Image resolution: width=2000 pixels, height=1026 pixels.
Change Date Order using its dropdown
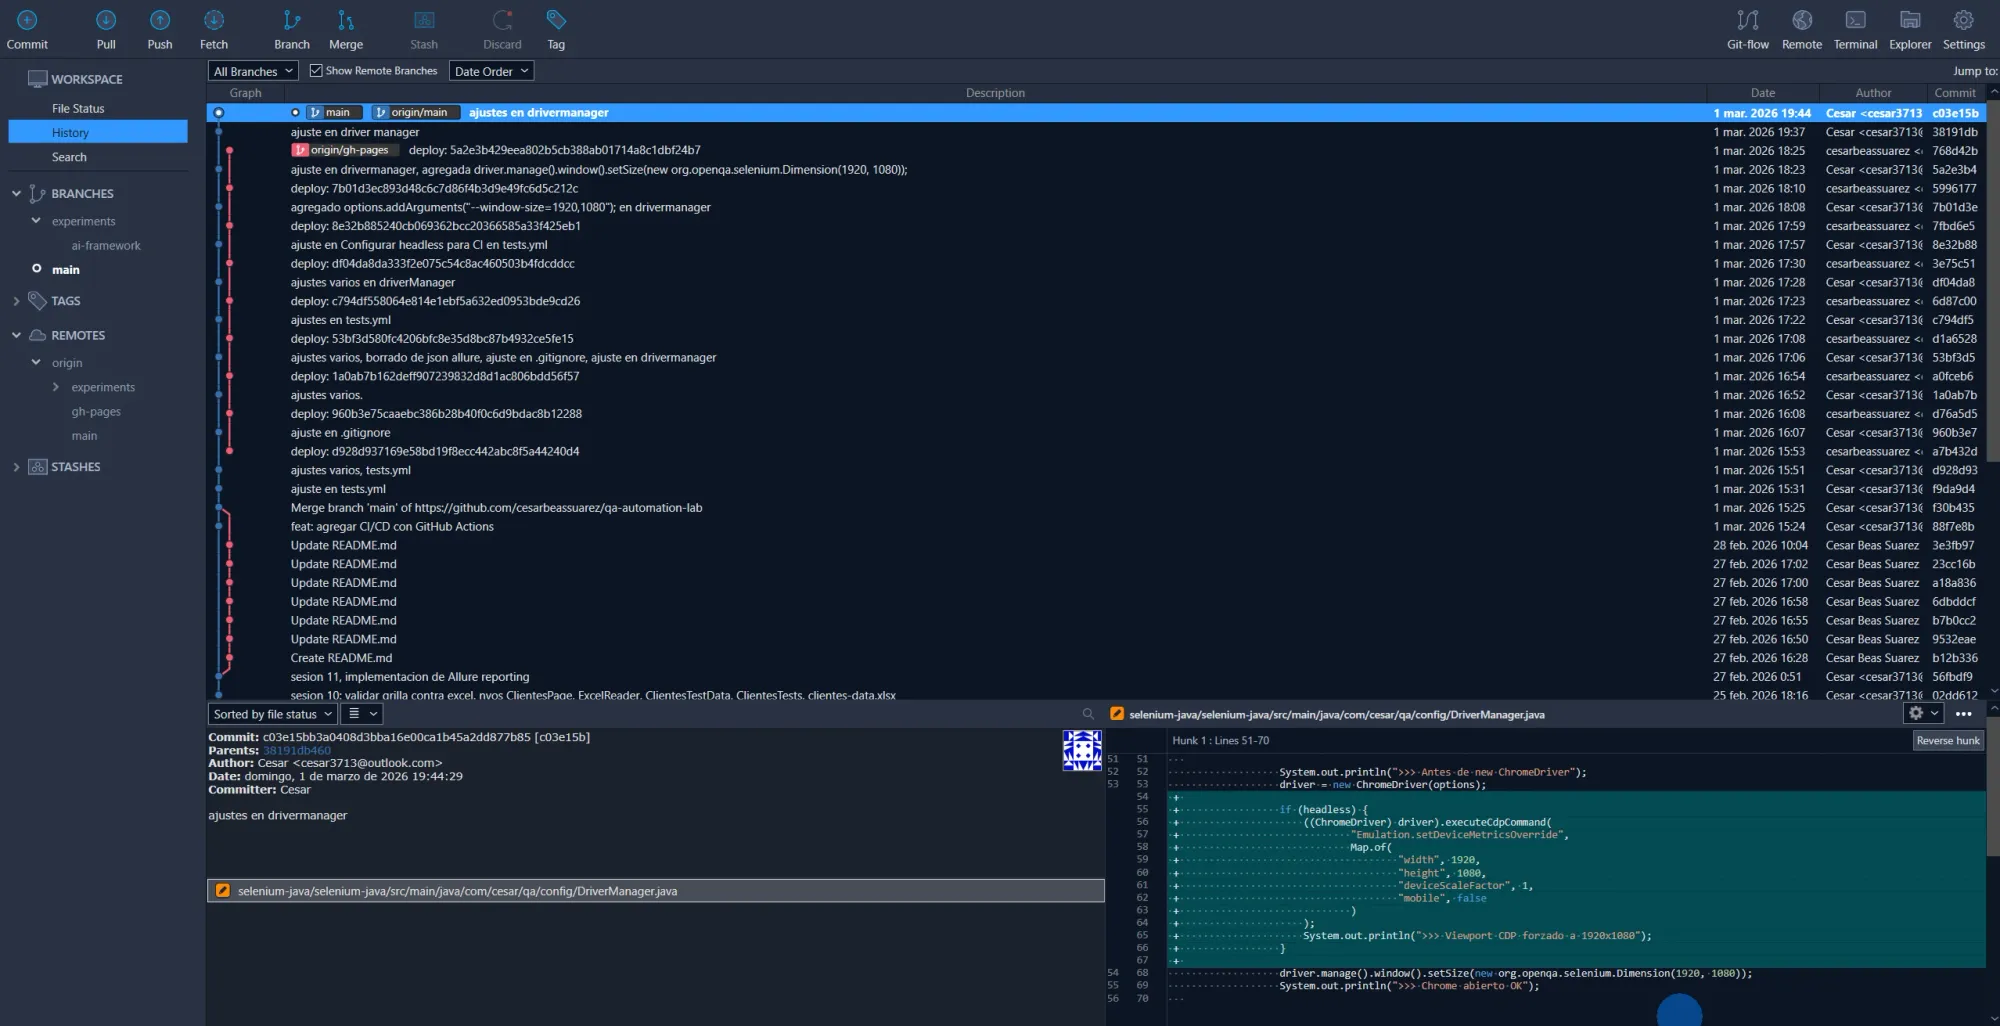pos(491,70)
